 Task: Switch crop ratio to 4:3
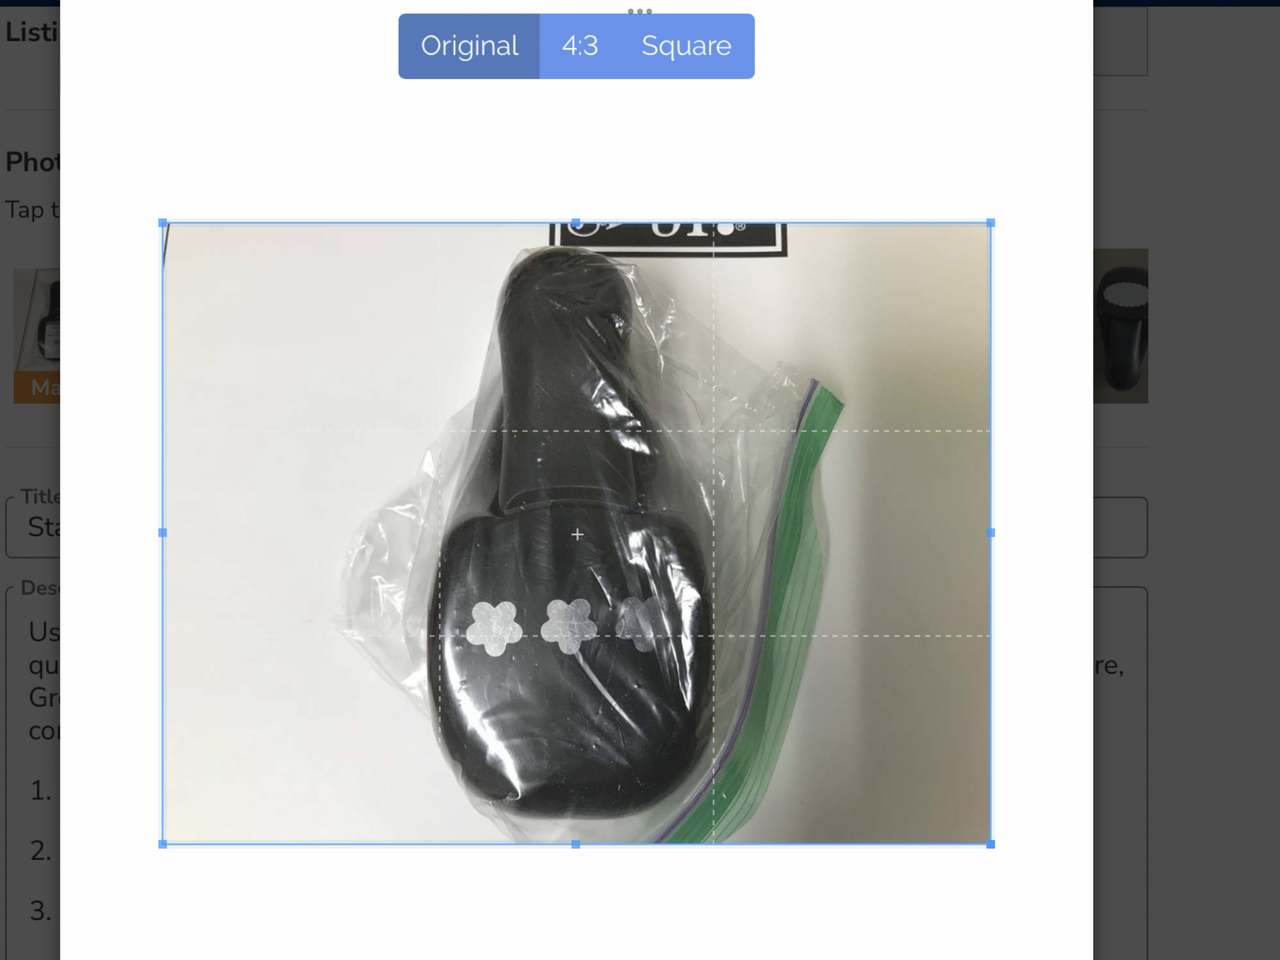pos(580,46)
